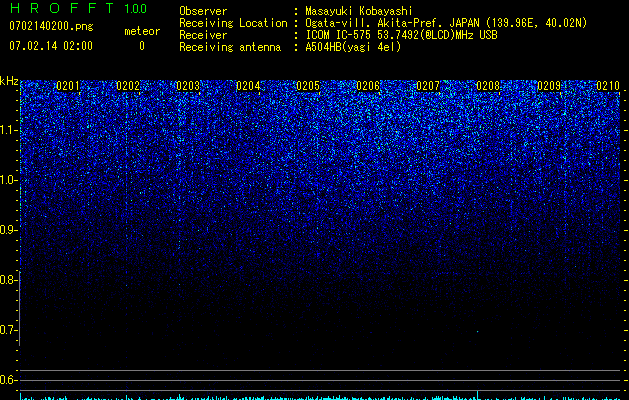Click the Receiving antenna label

[230, 47]
